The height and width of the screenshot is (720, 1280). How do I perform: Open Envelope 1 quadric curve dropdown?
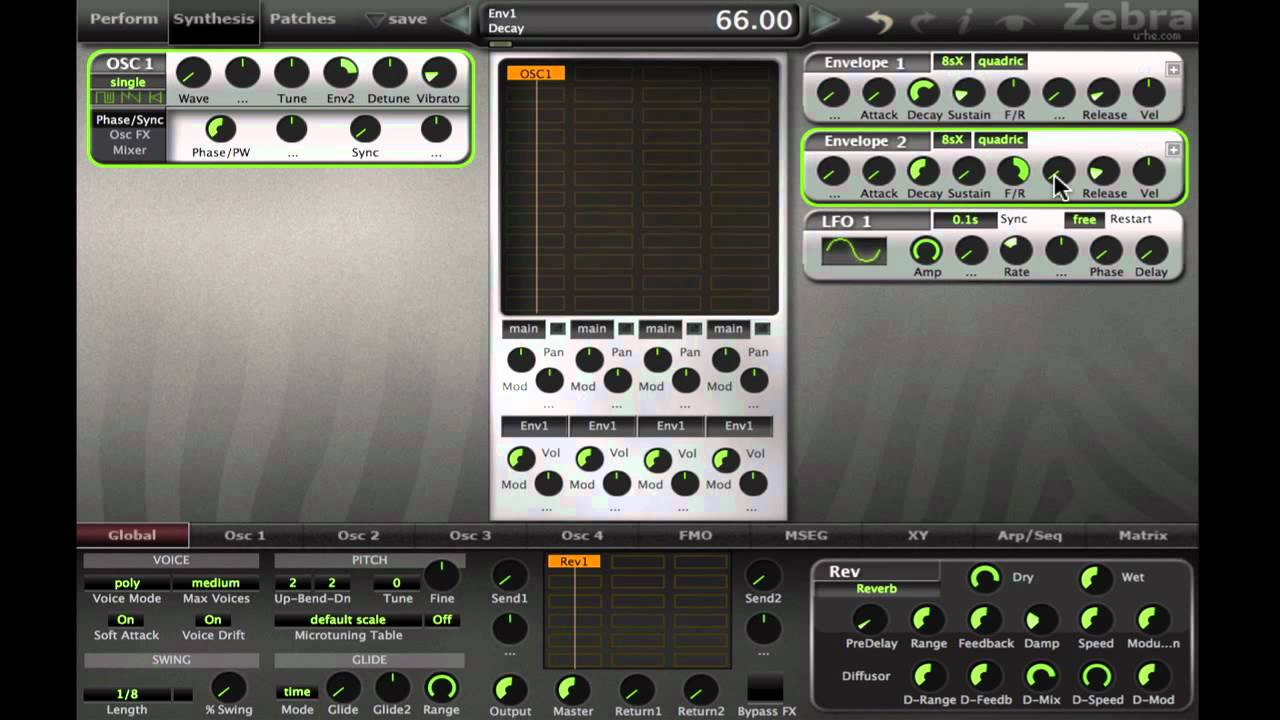[1000, 61]
